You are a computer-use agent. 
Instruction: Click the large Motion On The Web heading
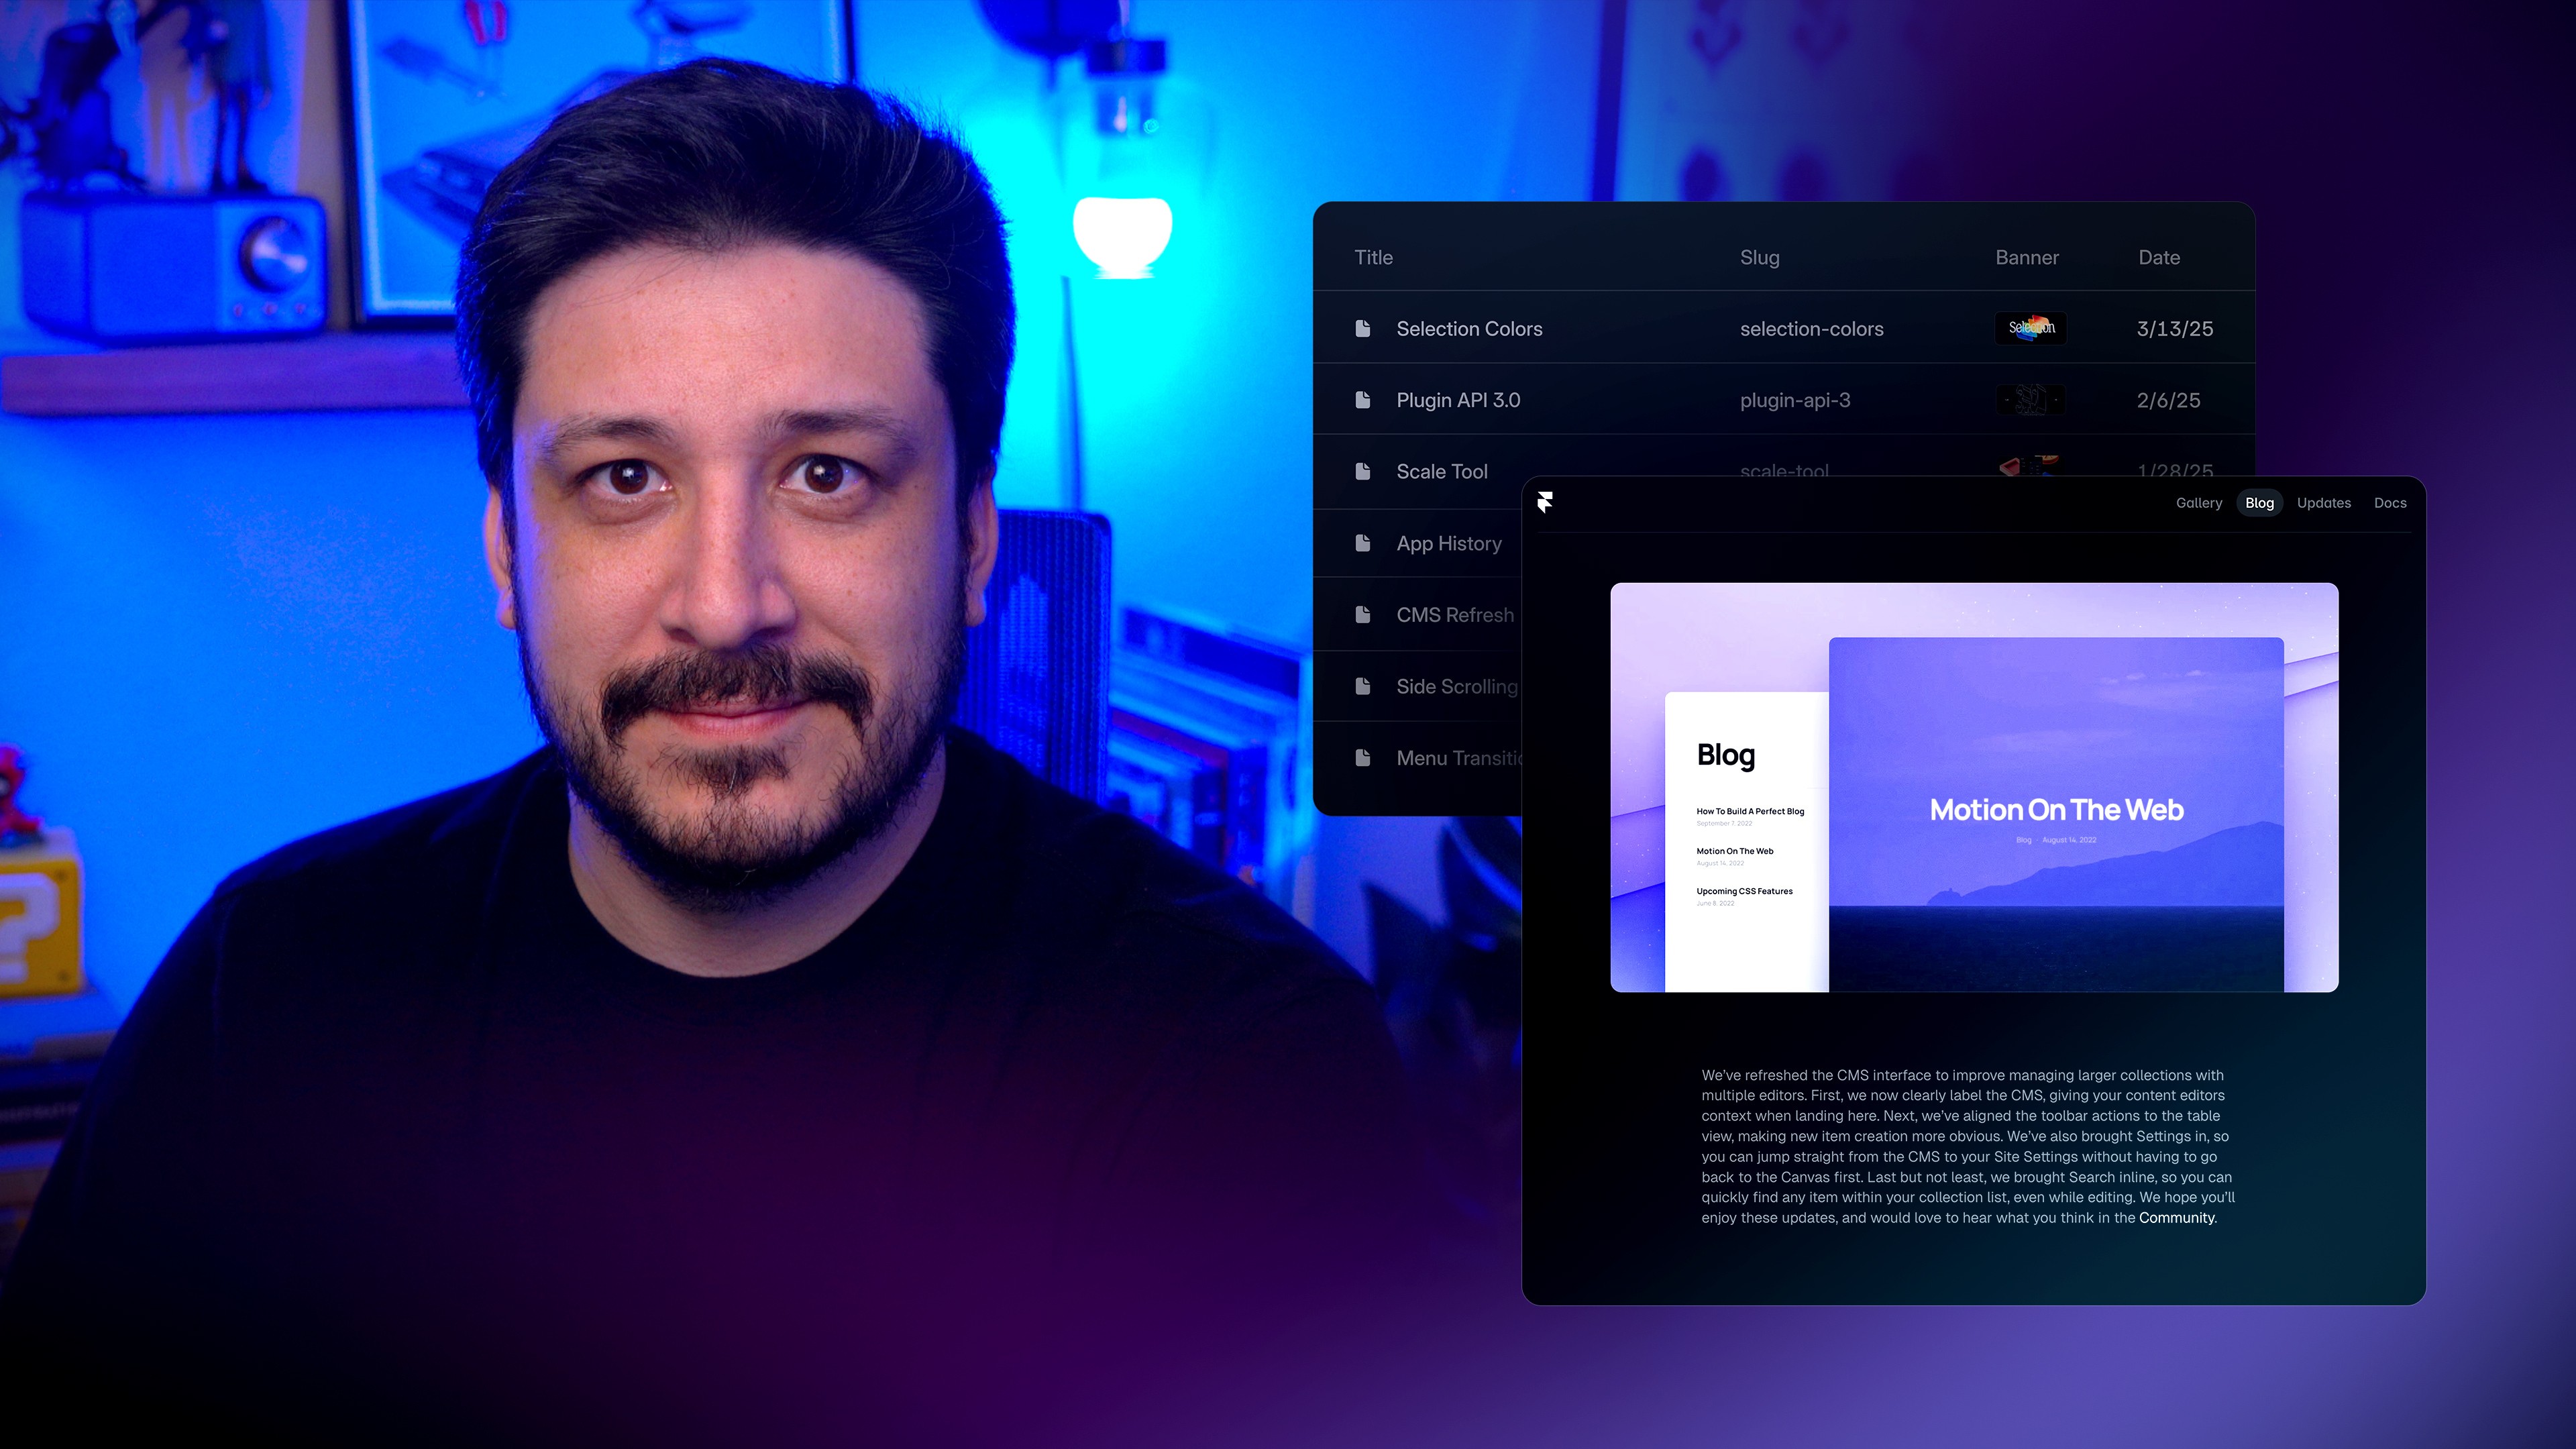2056,809
